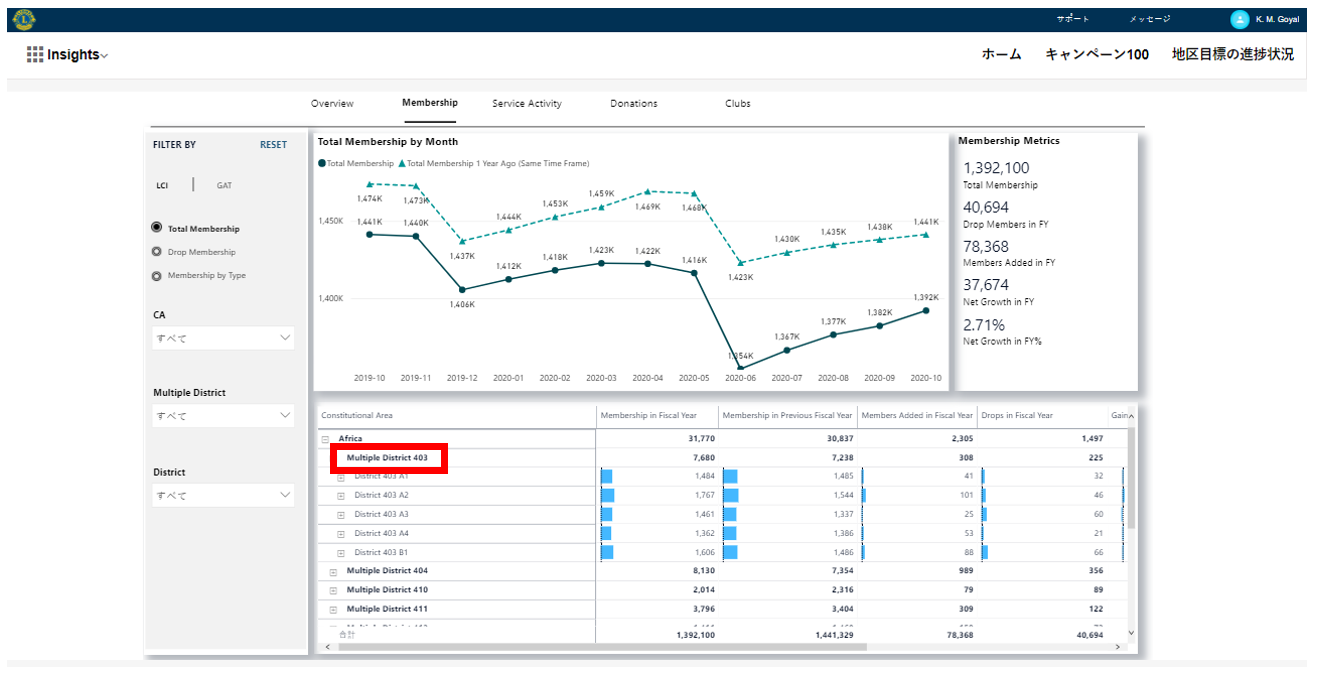Select the Drop Membership radio option
The width and height of the screenshot is (1319, 677).
(156, 252)
